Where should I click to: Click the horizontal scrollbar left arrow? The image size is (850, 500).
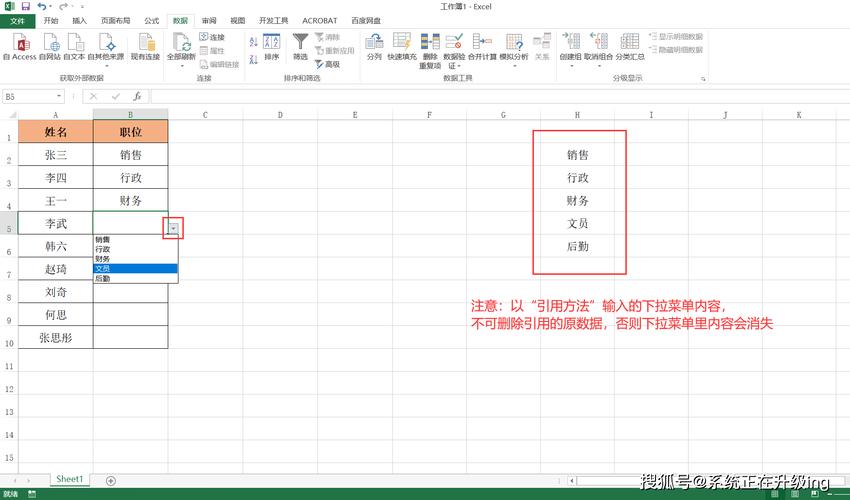(572, 480)
